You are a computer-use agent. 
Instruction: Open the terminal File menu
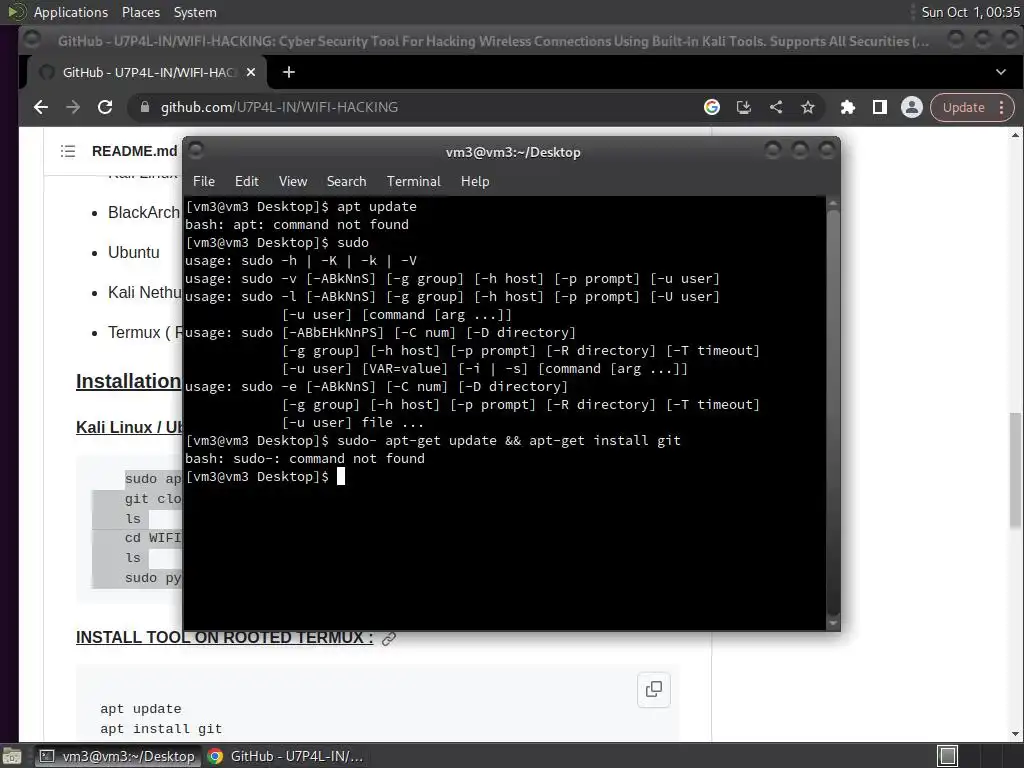pos(204,182)
